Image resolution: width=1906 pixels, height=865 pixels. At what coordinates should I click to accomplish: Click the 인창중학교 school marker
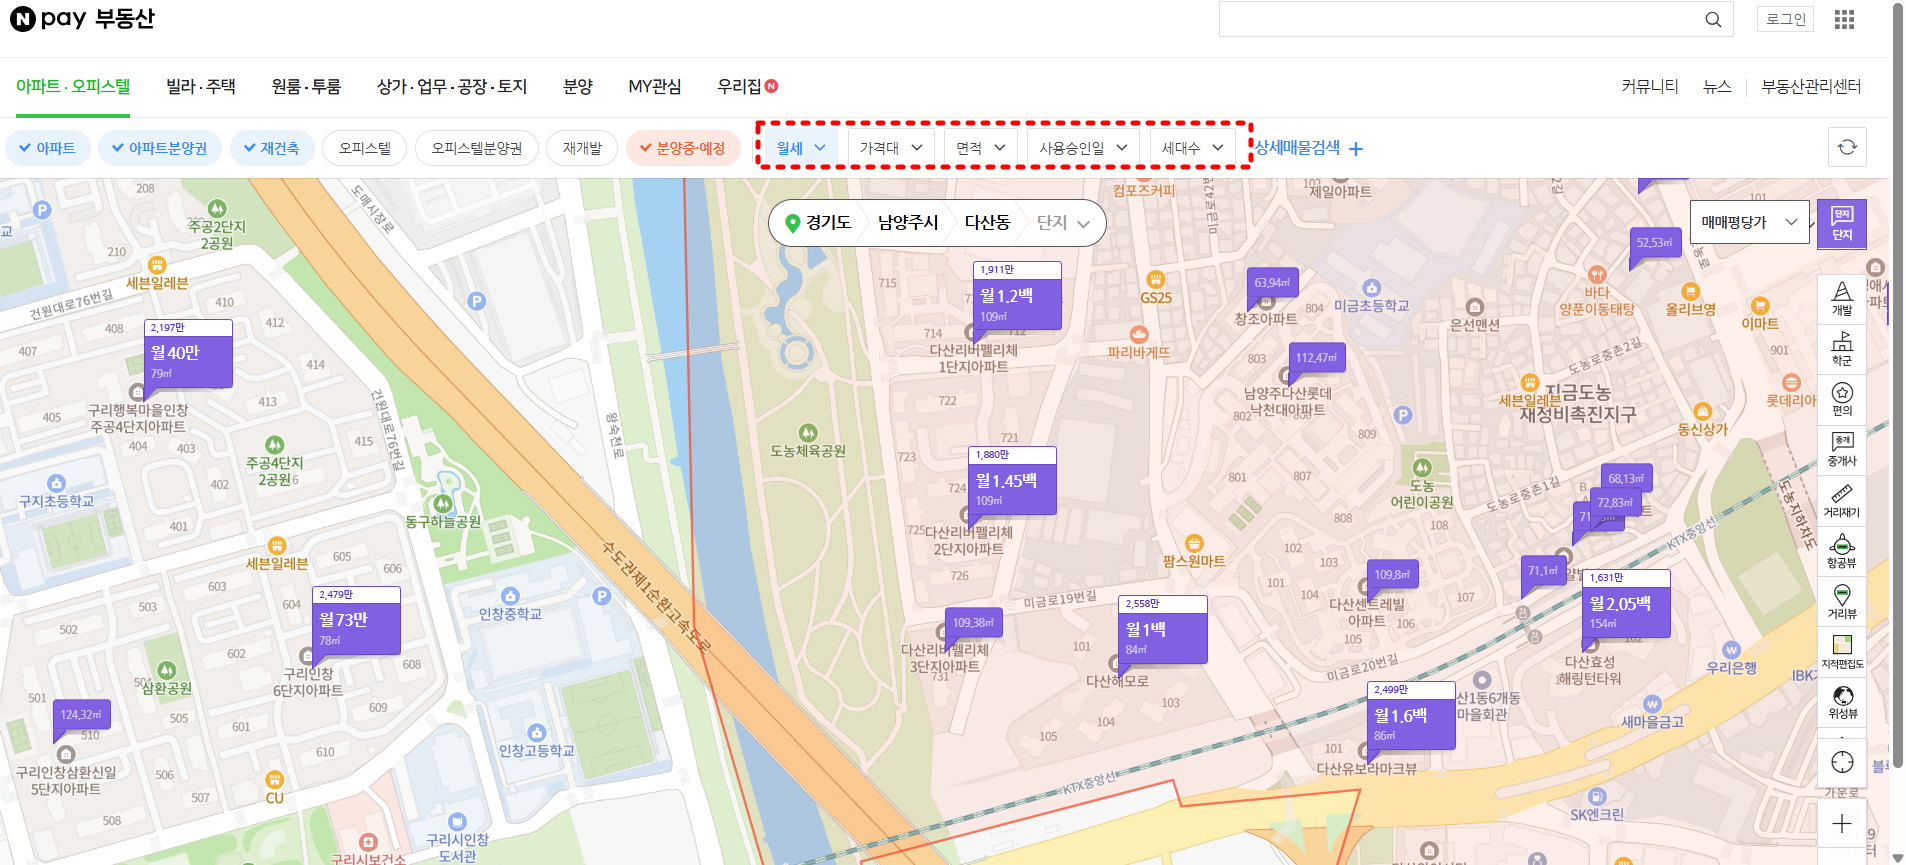(510, 596)
